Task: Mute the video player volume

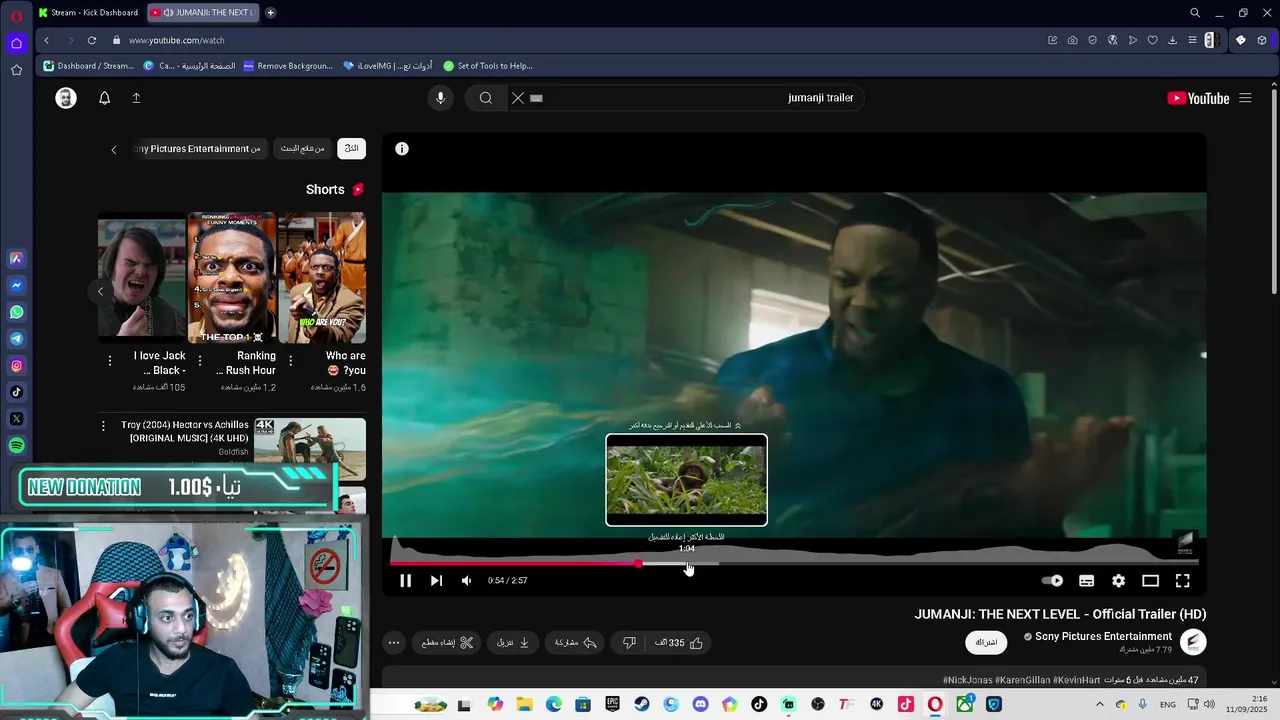Action: 466,581
